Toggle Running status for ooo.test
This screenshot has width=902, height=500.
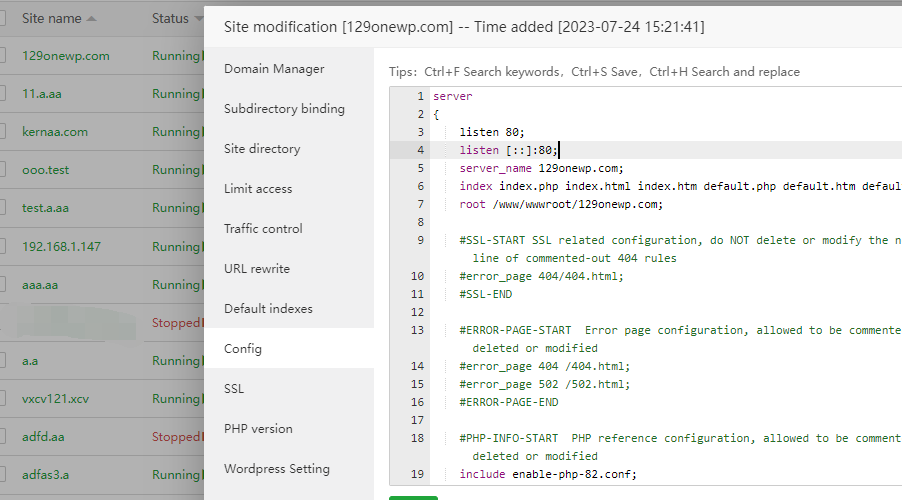tap(176, 170)
